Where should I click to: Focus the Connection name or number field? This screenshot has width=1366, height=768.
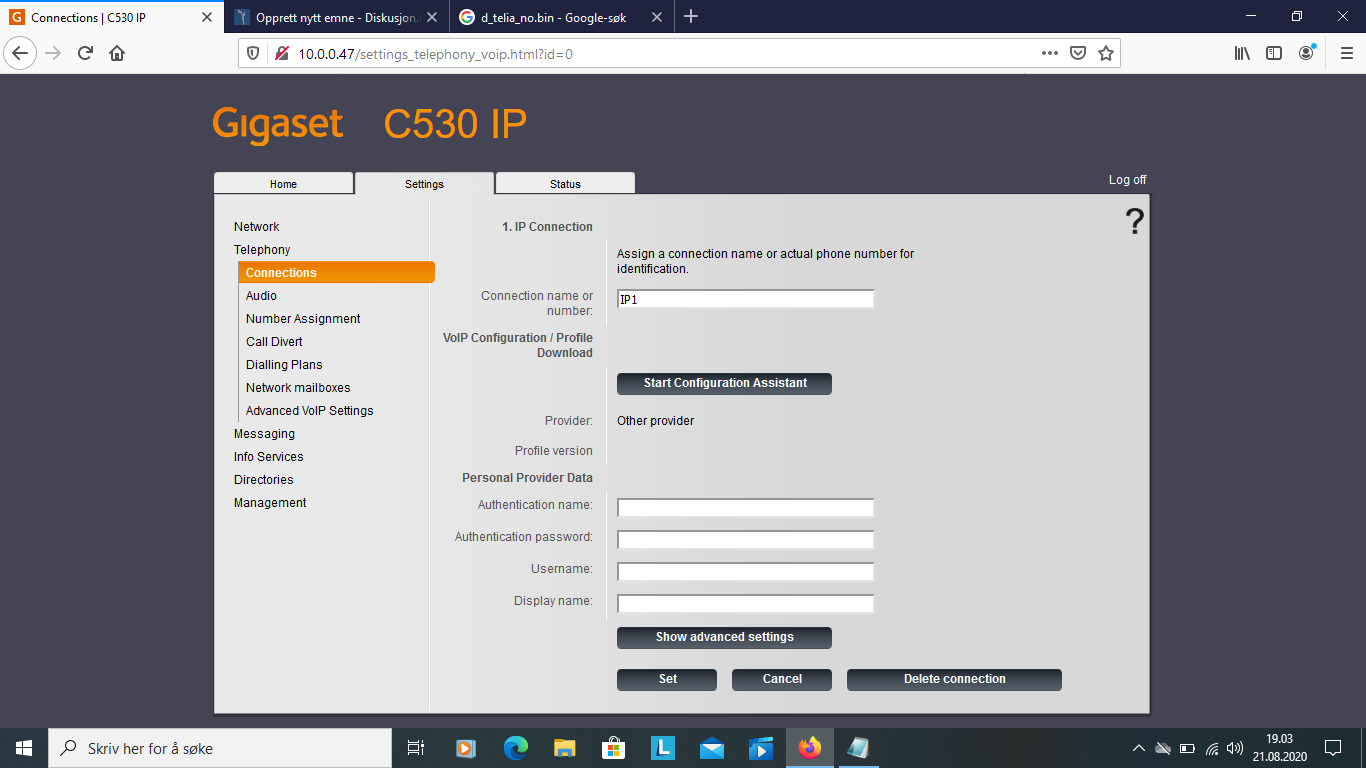(x=746, y=299)
